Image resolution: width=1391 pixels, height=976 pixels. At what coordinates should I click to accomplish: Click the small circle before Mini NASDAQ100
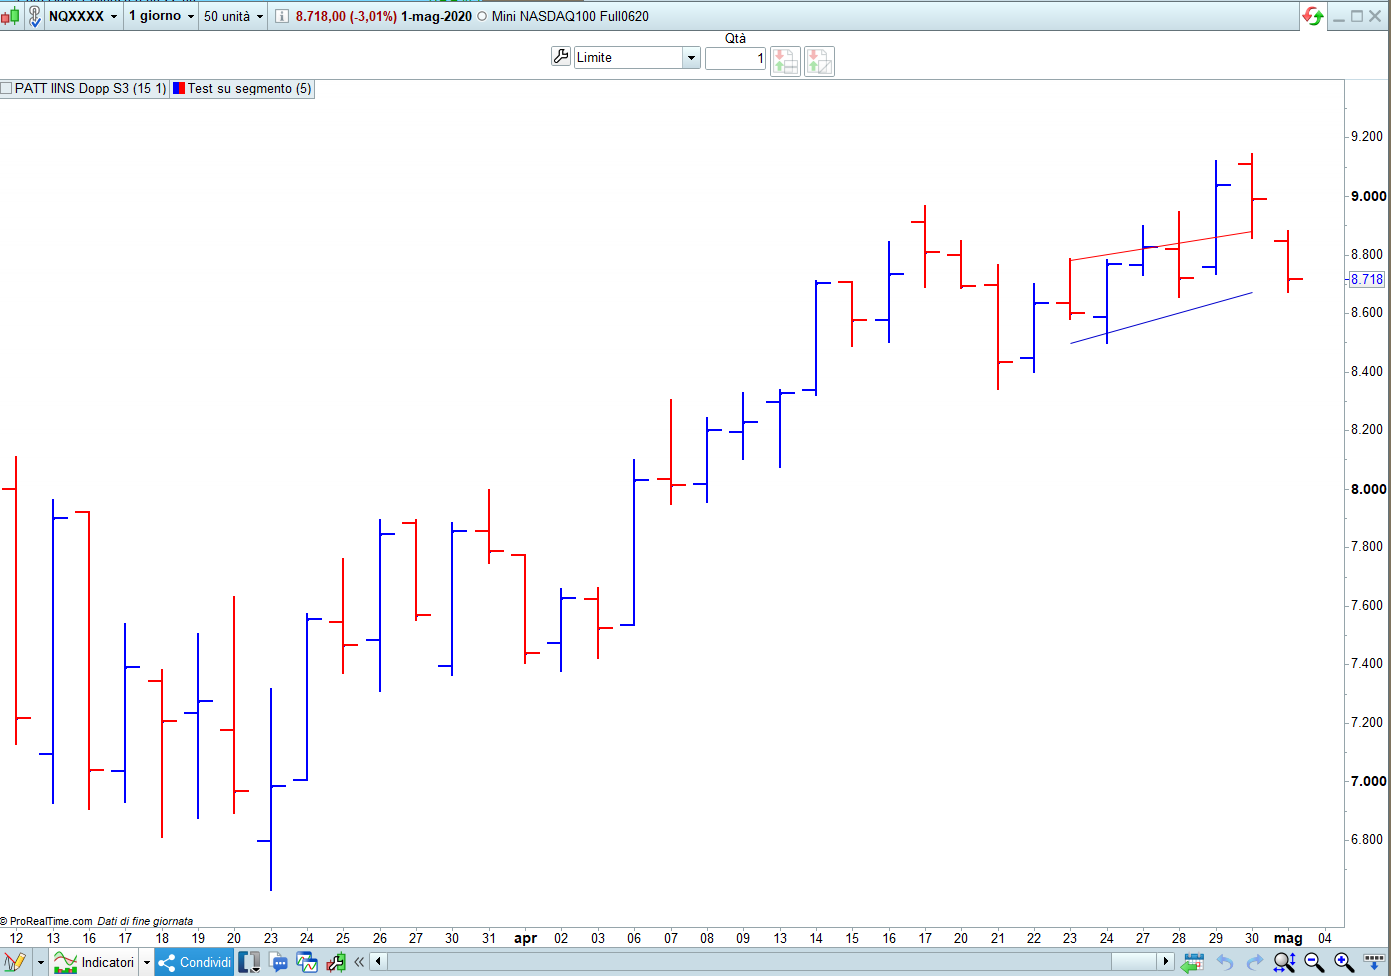point(482,16)
